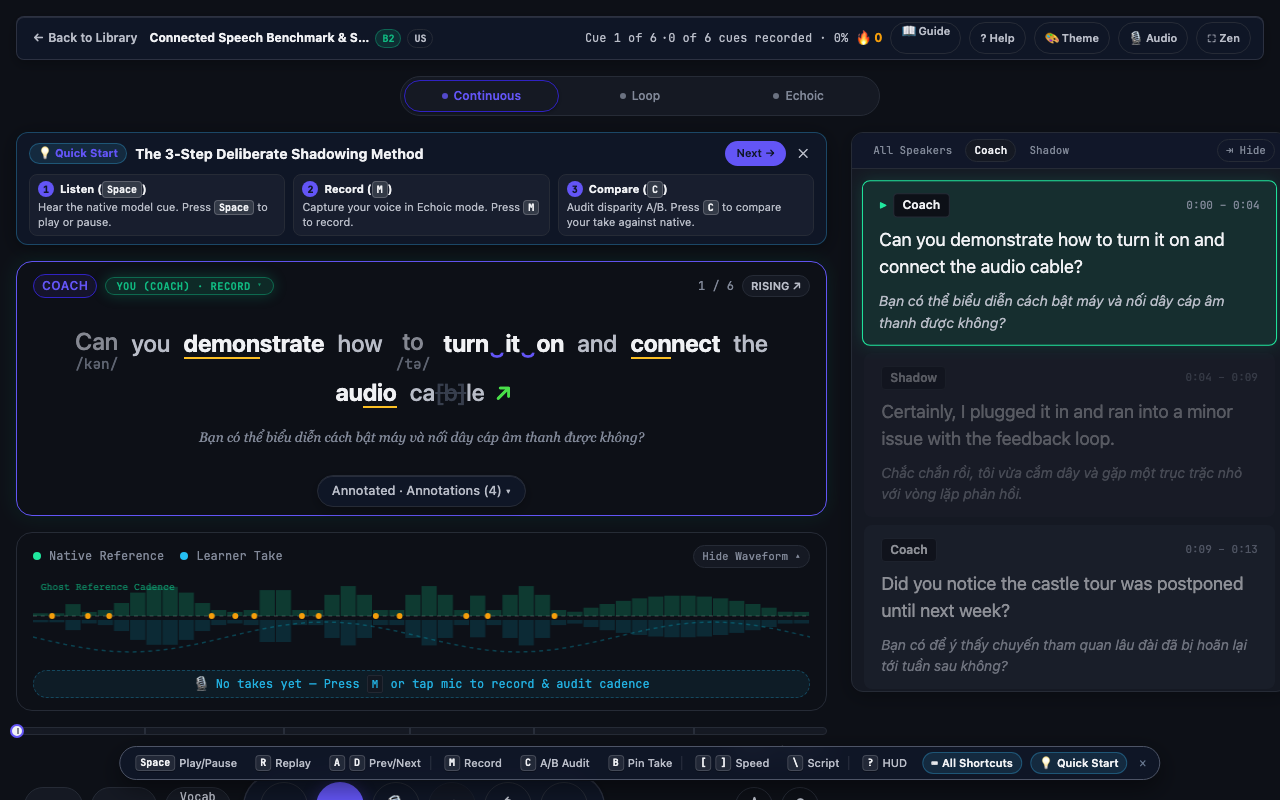Collapse the transcript panel using Hide
Image resolution: width=1280 pixels, height=800 pixels.
click(1246, 150)
